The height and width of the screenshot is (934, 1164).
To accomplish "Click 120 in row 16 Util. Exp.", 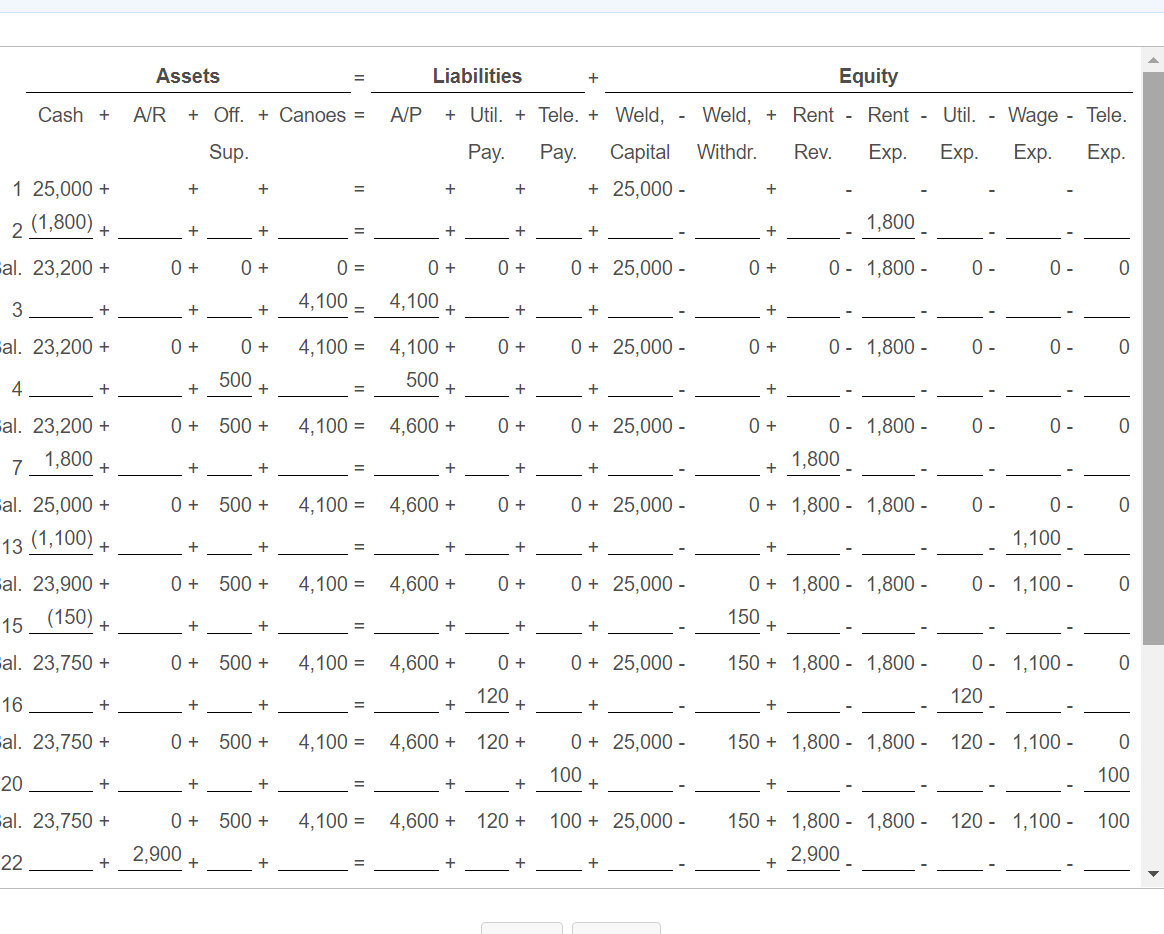I will 967,696.
